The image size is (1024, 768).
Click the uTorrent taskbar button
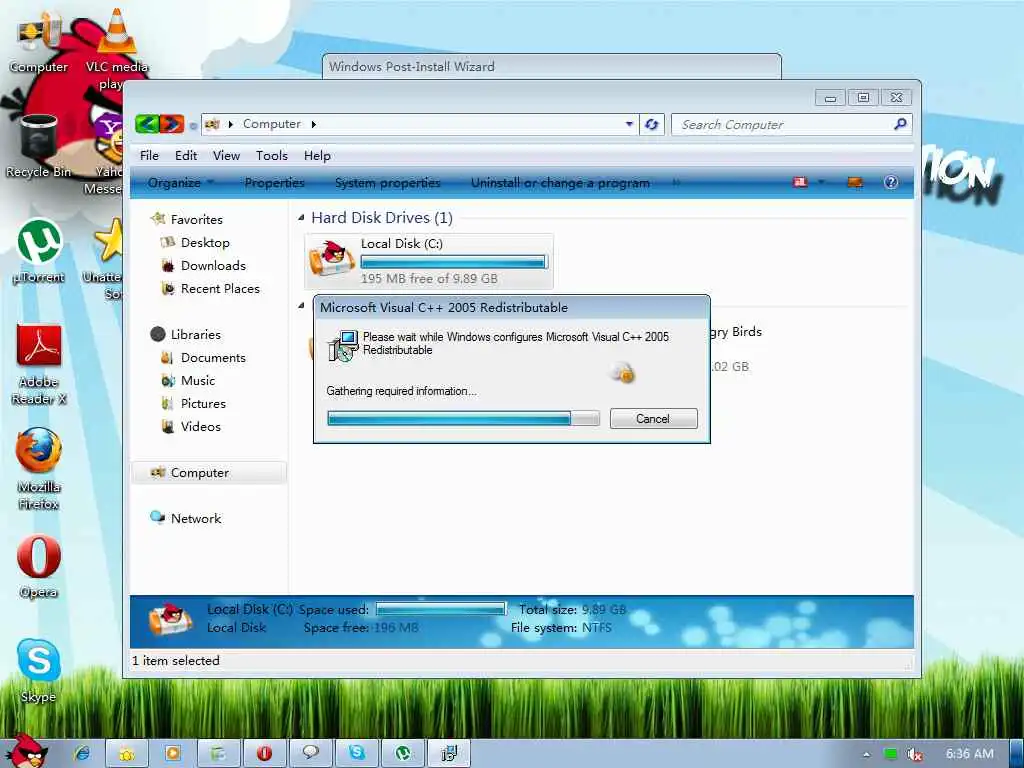[x=403, y=753]
